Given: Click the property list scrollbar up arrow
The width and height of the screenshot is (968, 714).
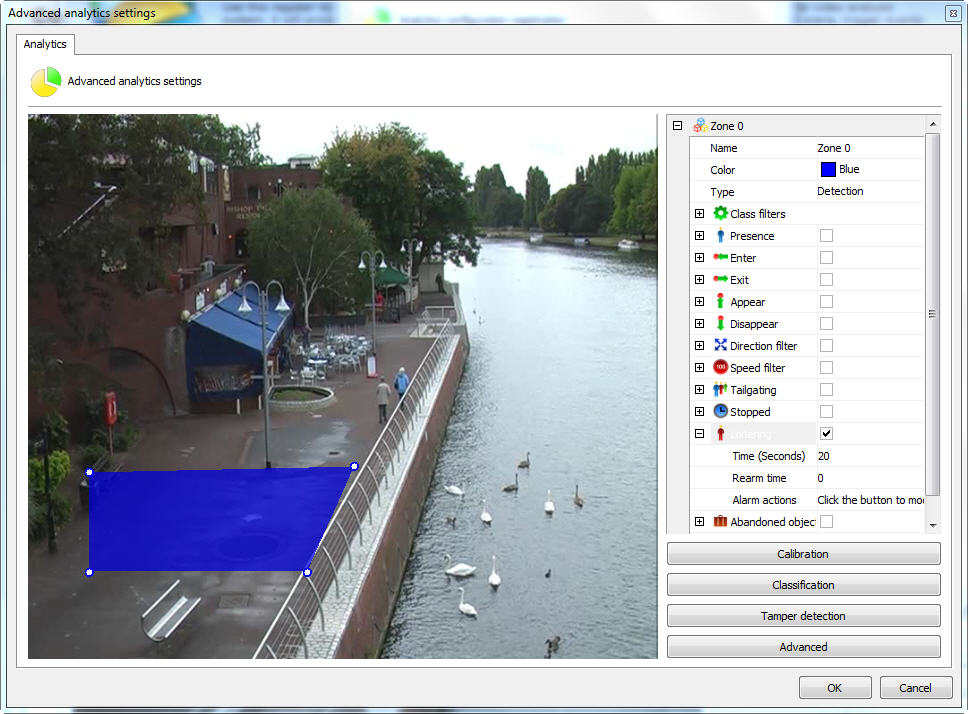Looking at the screenshot, I should click(933, 124).
